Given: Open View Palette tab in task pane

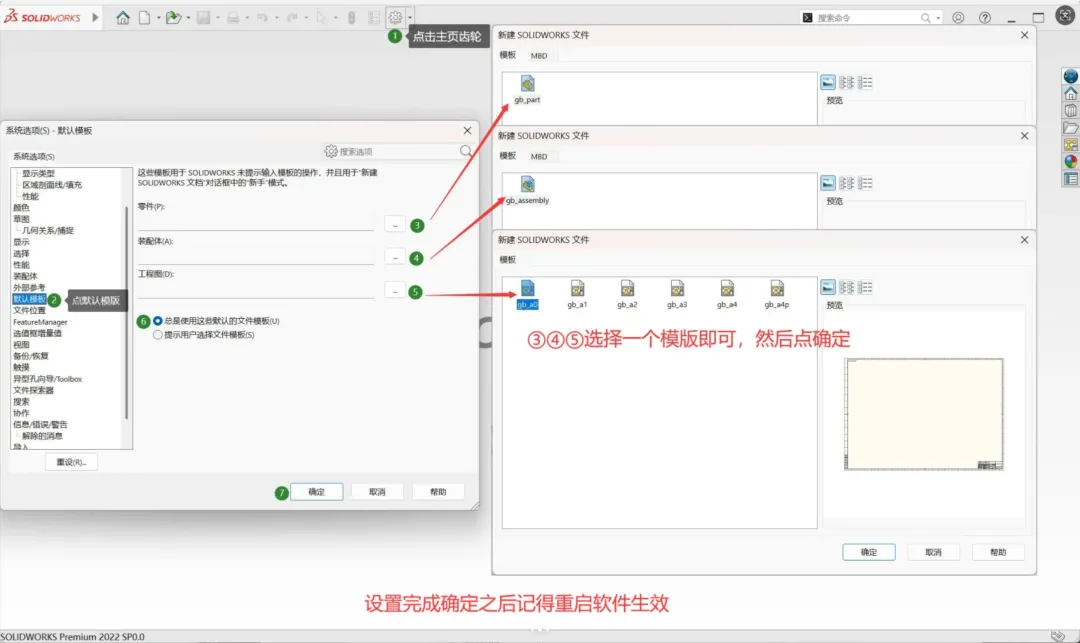Looking at the screenshot, I should 1070,145.
